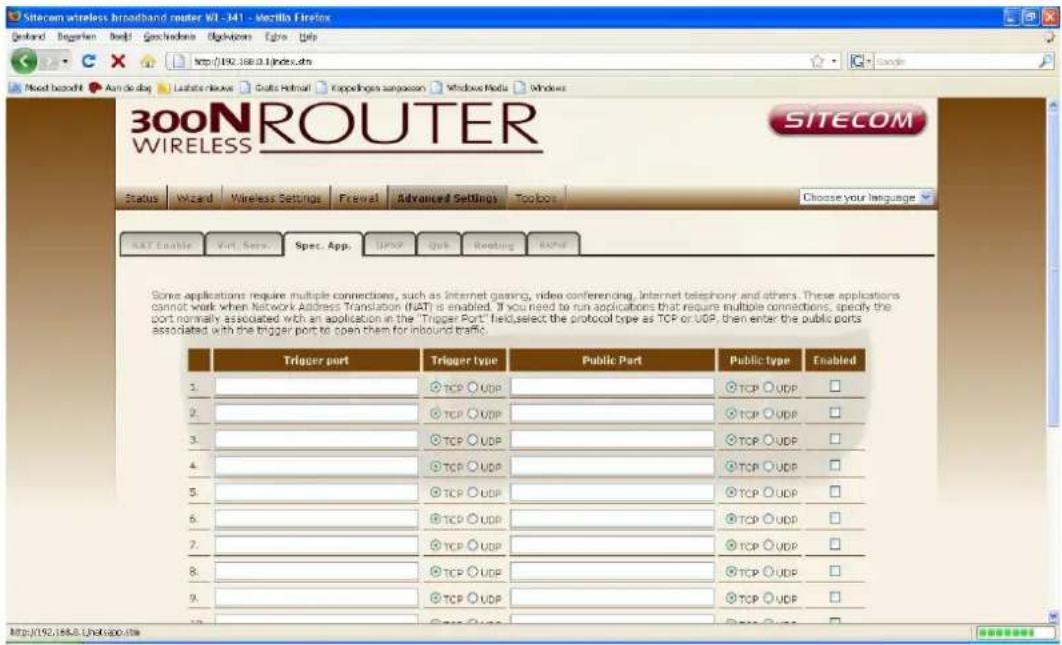Image resolution: width=1062 pixels, height=645 pixels.
Task: Click the Public Port field in row 8
Action: (612, 572)
